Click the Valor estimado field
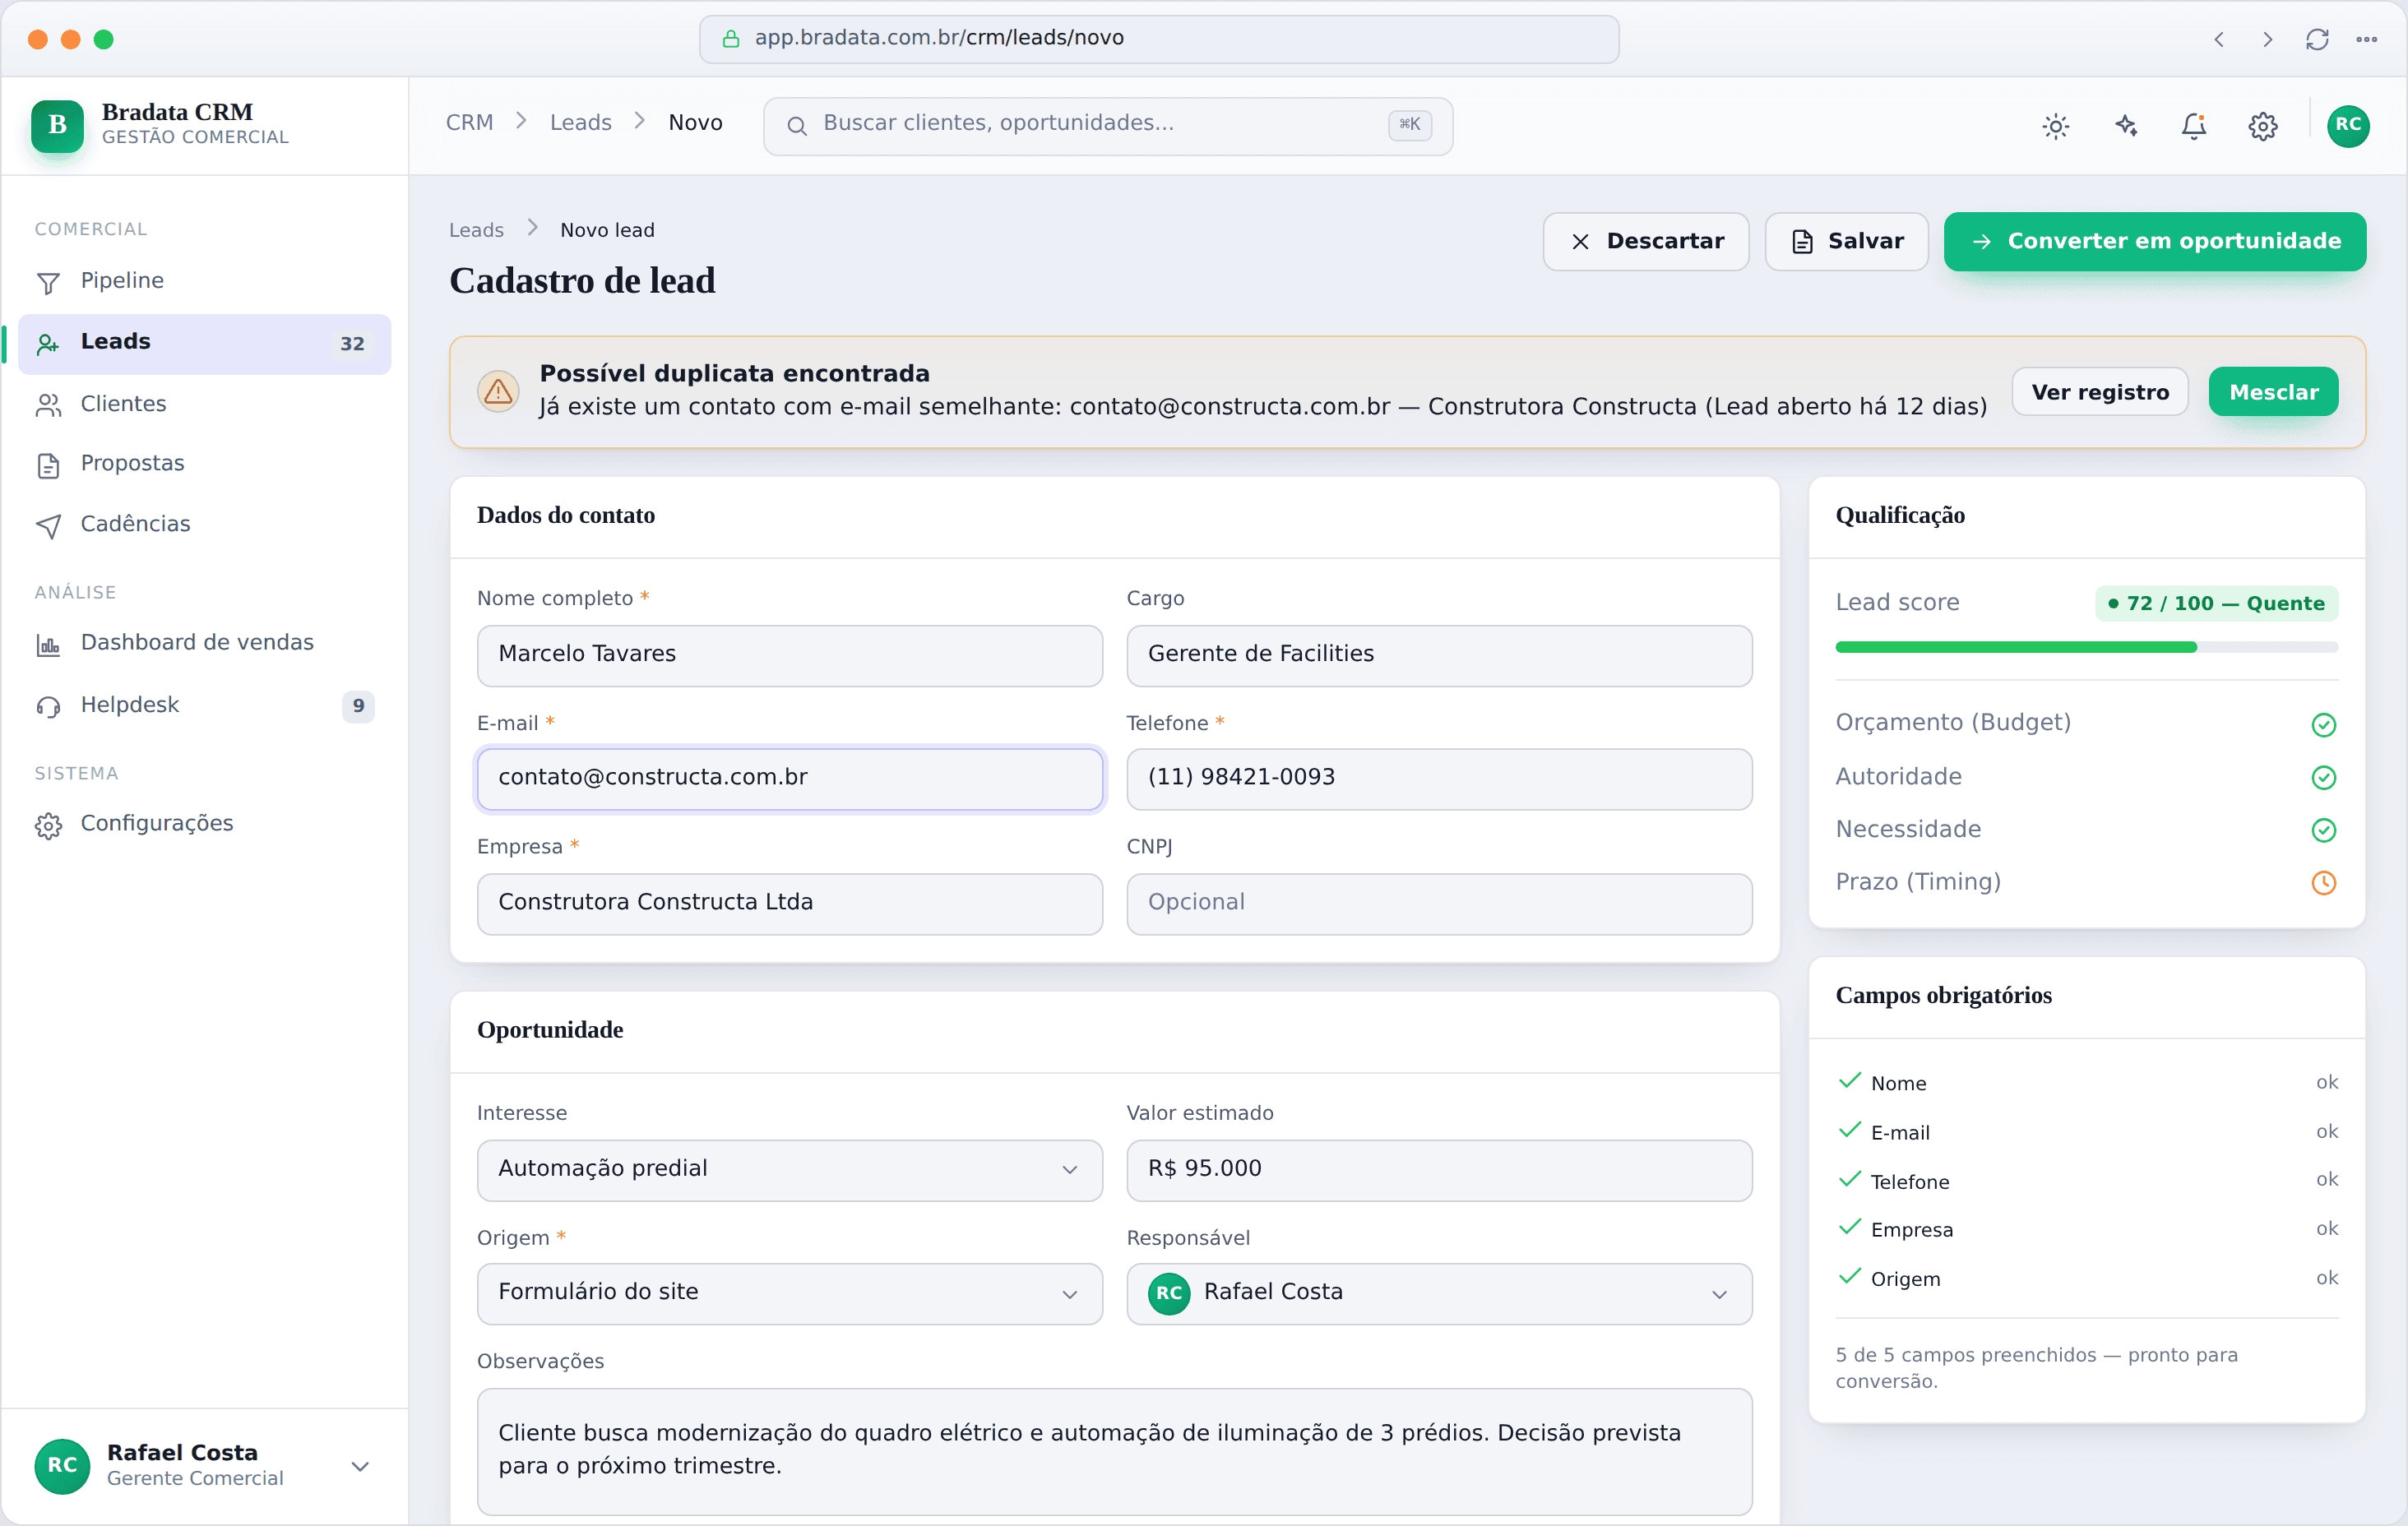The height and width of the screenshot is (1526, 2408). pyautogui.click(x=1439, y=1170)
